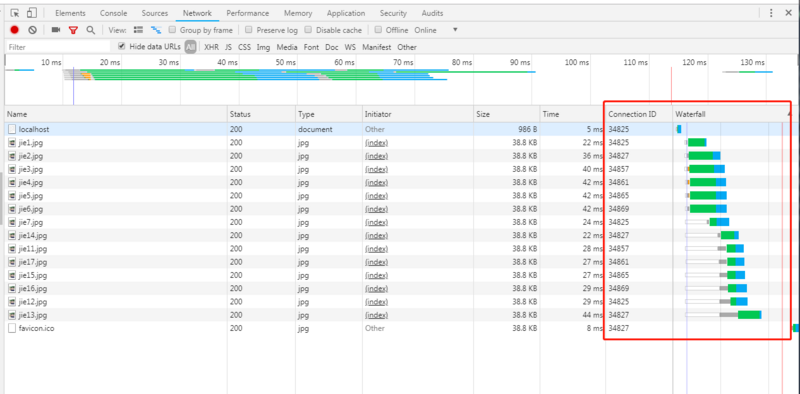Sort by Connection ID column header
The height and width of the screenshot is (394, 800).
pos(638,114)
